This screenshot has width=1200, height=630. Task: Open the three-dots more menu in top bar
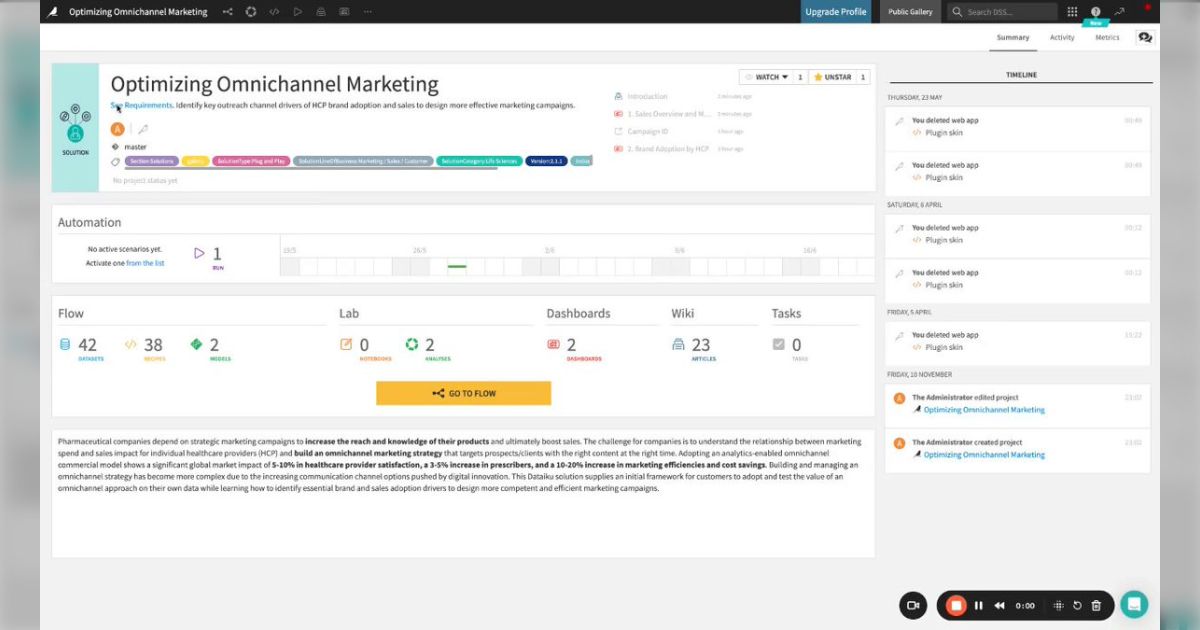click(x=367, y=12)
